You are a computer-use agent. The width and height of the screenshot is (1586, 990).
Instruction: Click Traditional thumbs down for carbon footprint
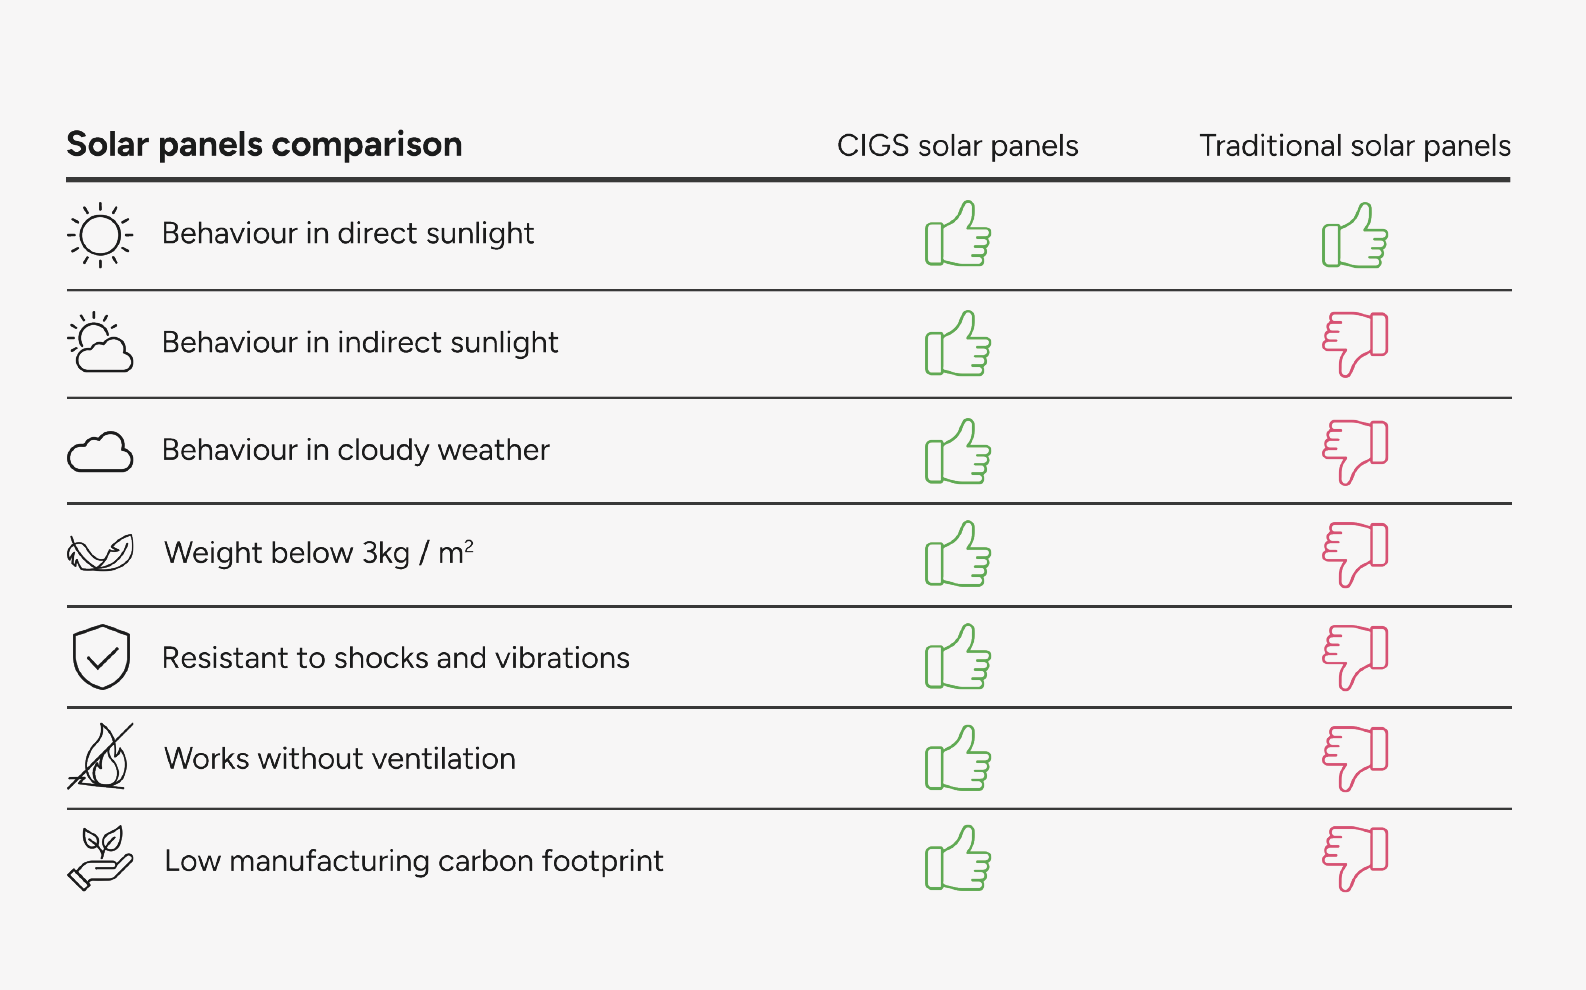1355,858
